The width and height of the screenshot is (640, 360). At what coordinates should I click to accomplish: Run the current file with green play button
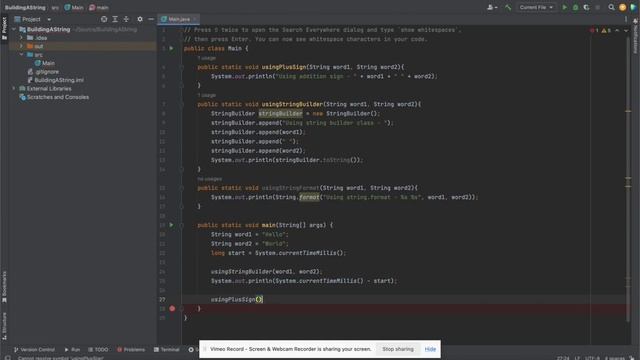coord(564,7)
